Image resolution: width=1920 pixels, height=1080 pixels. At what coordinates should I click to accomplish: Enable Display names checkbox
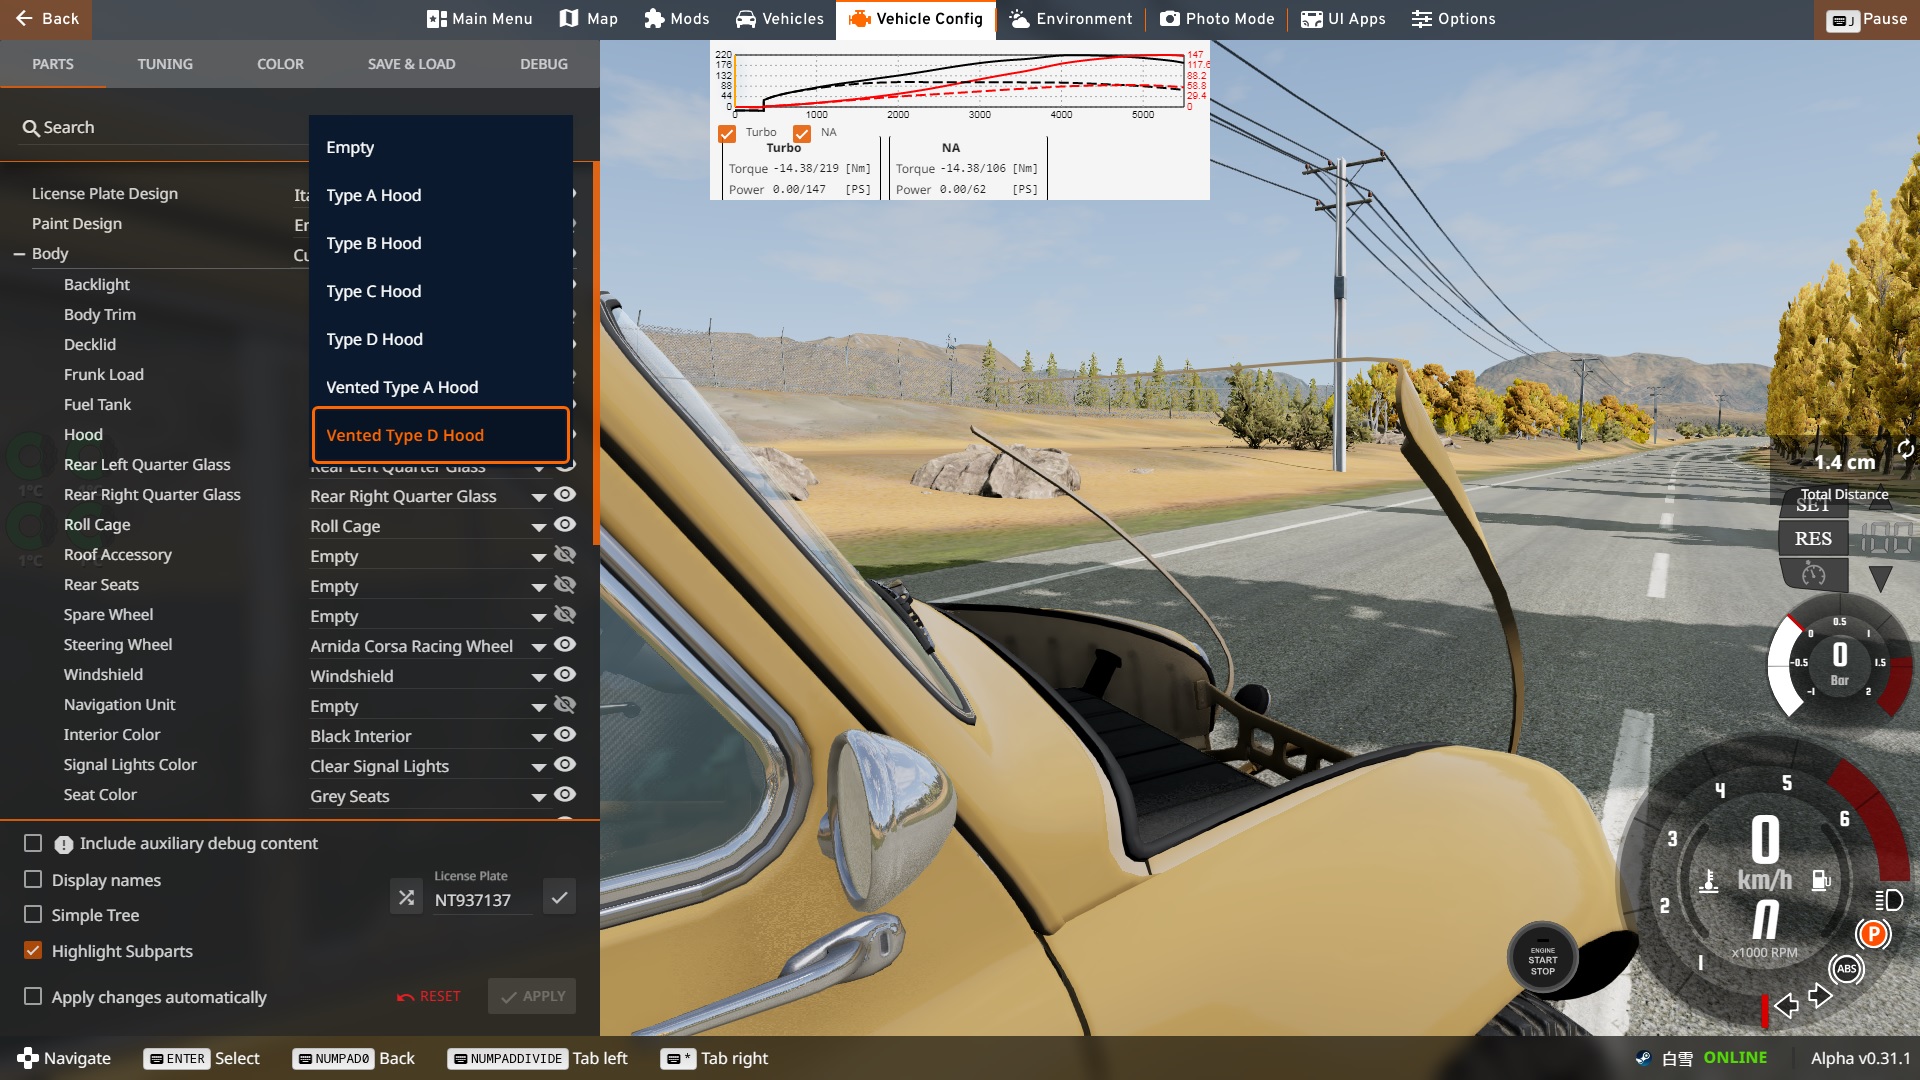33,880
